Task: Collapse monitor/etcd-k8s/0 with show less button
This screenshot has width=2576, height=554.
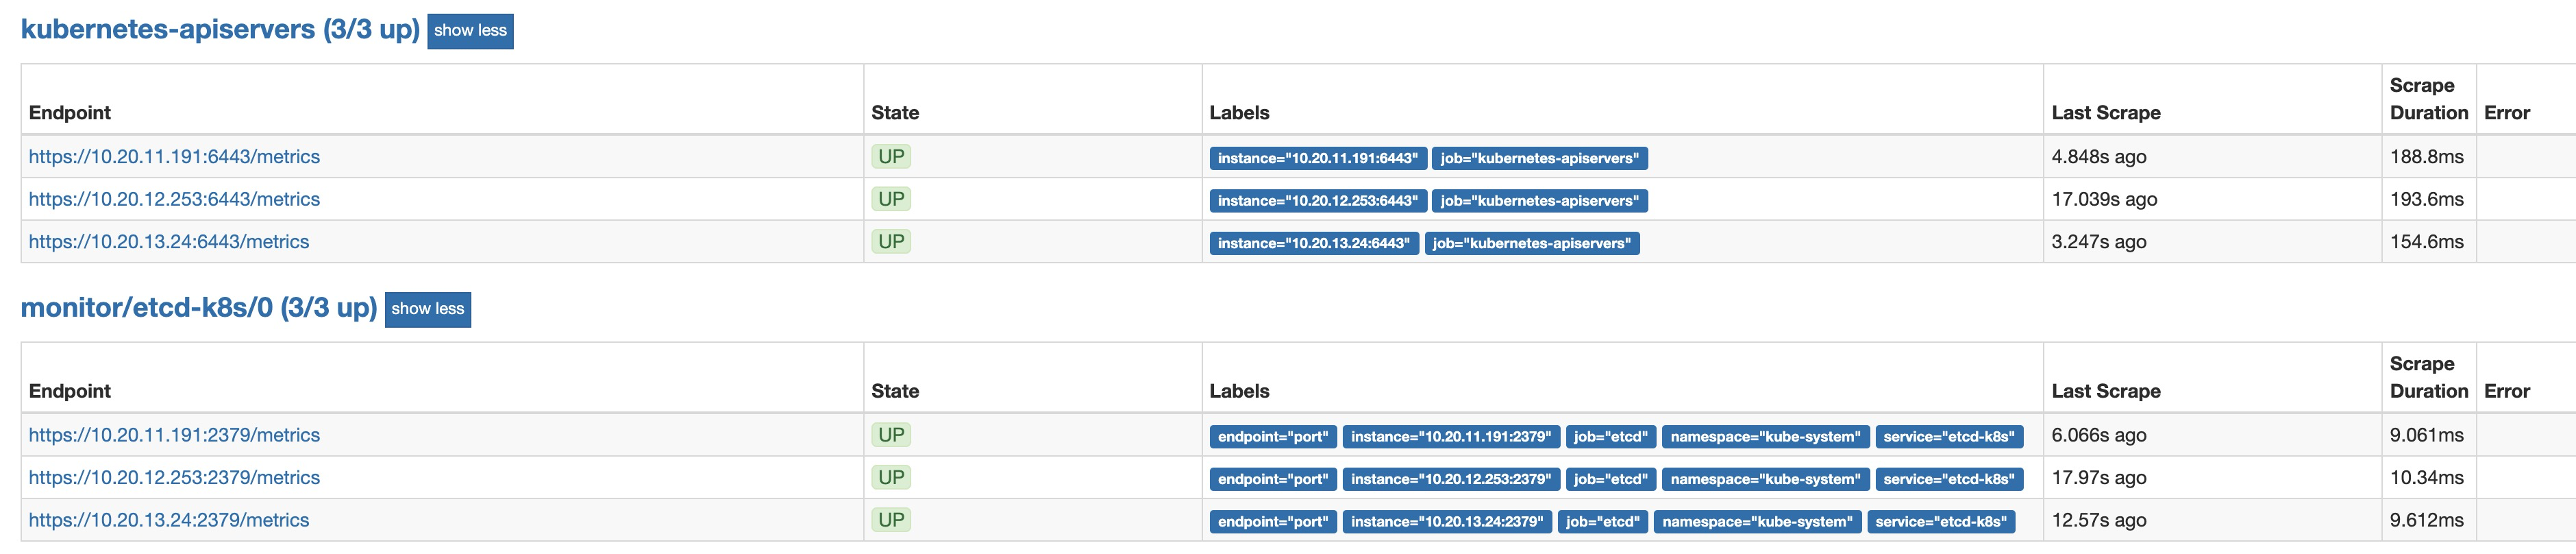Action: 427,309
